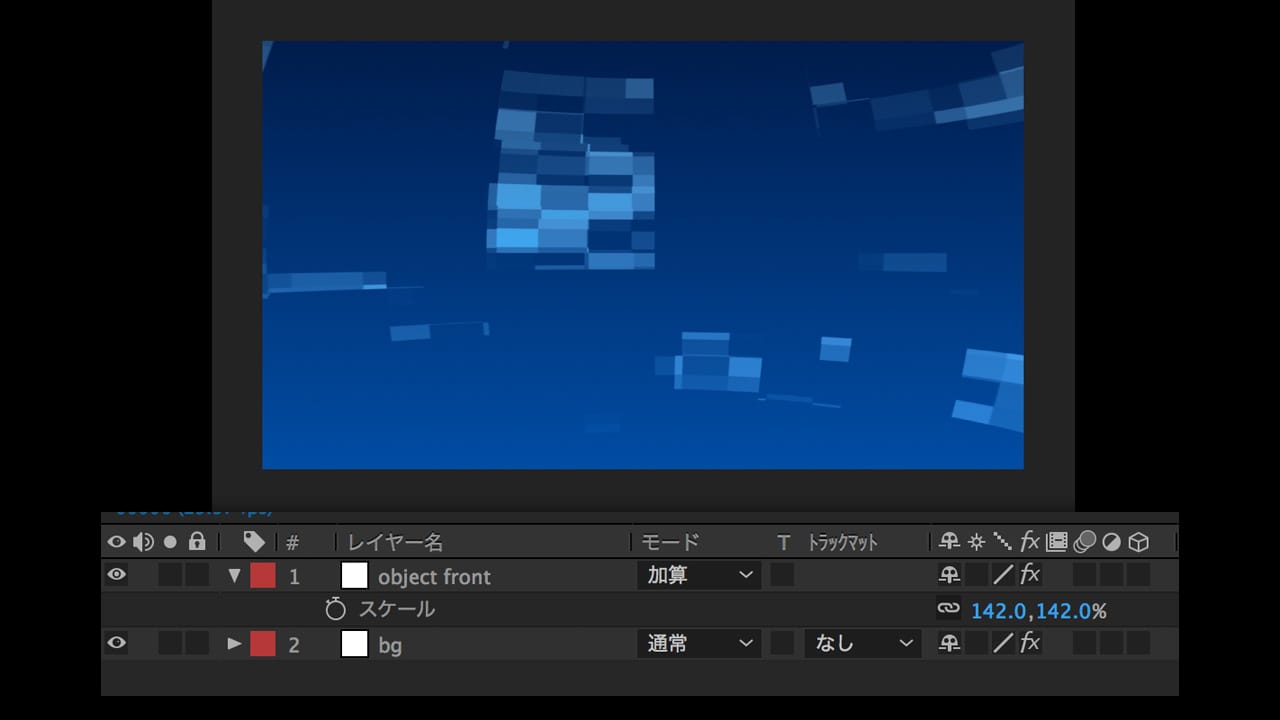Click the shy switch on object front layer
Image resolution: width=1280 pixels, height=720 pixels.
[949, 576]
